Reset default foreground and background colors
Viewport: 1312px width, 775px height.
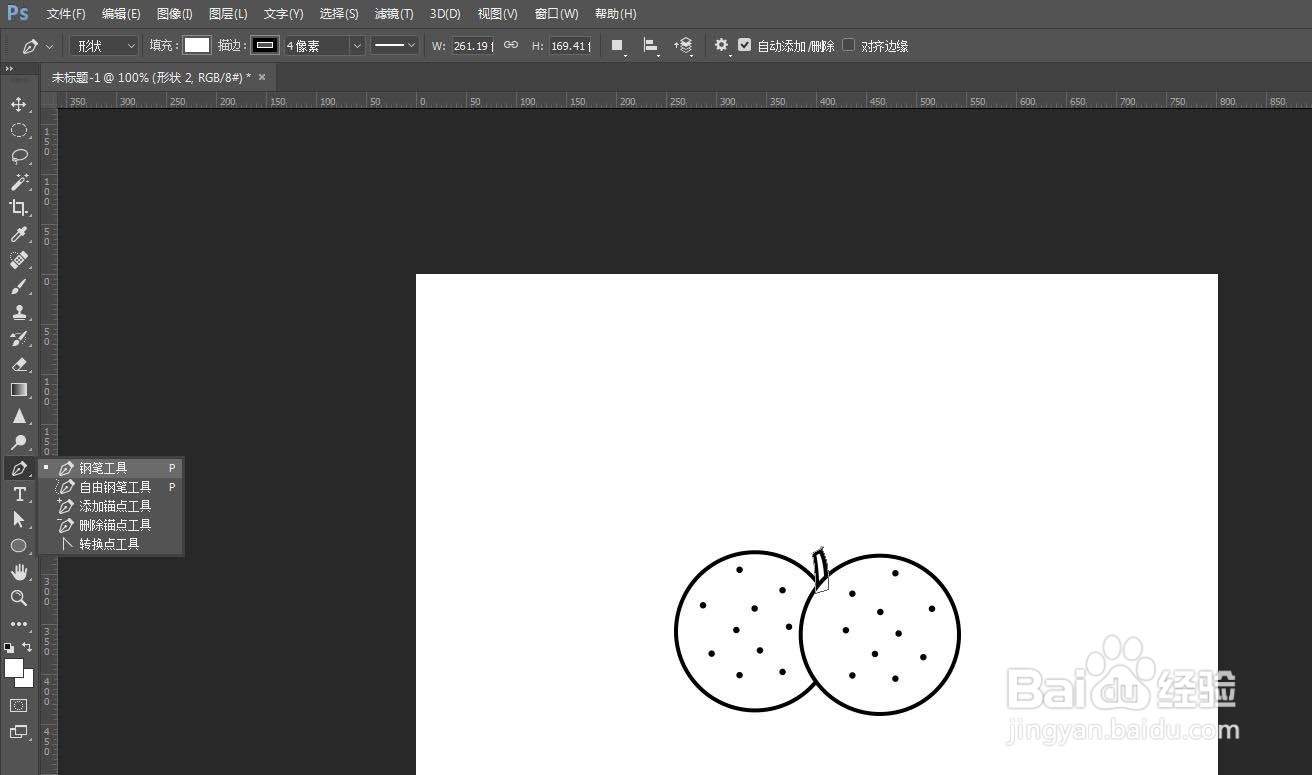click(x=10, y=647)
